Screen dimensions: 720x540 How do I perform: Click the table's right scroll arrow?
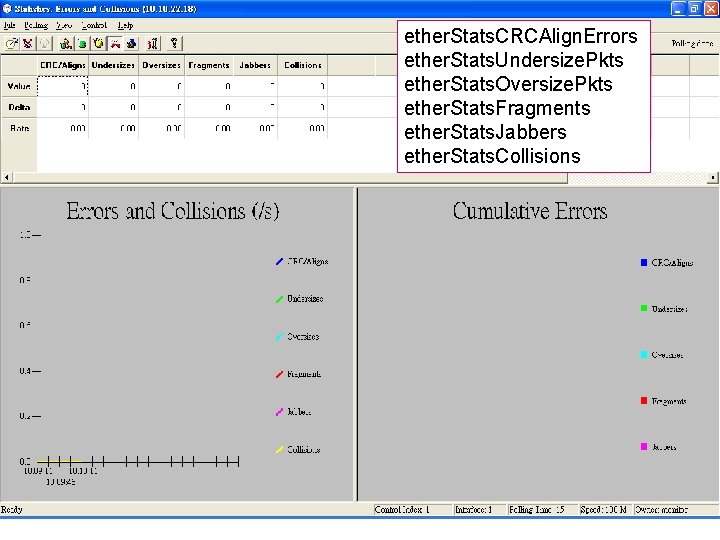(713, 177)
